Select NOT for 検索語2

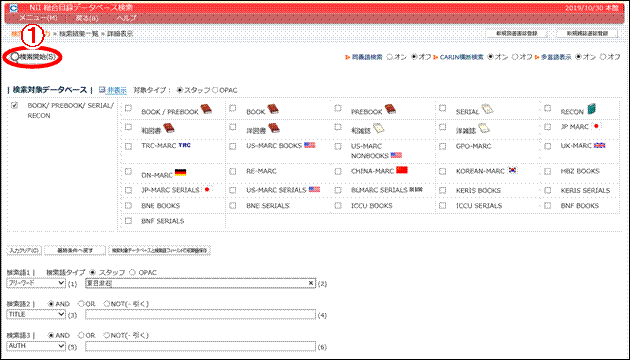[106, 304]
